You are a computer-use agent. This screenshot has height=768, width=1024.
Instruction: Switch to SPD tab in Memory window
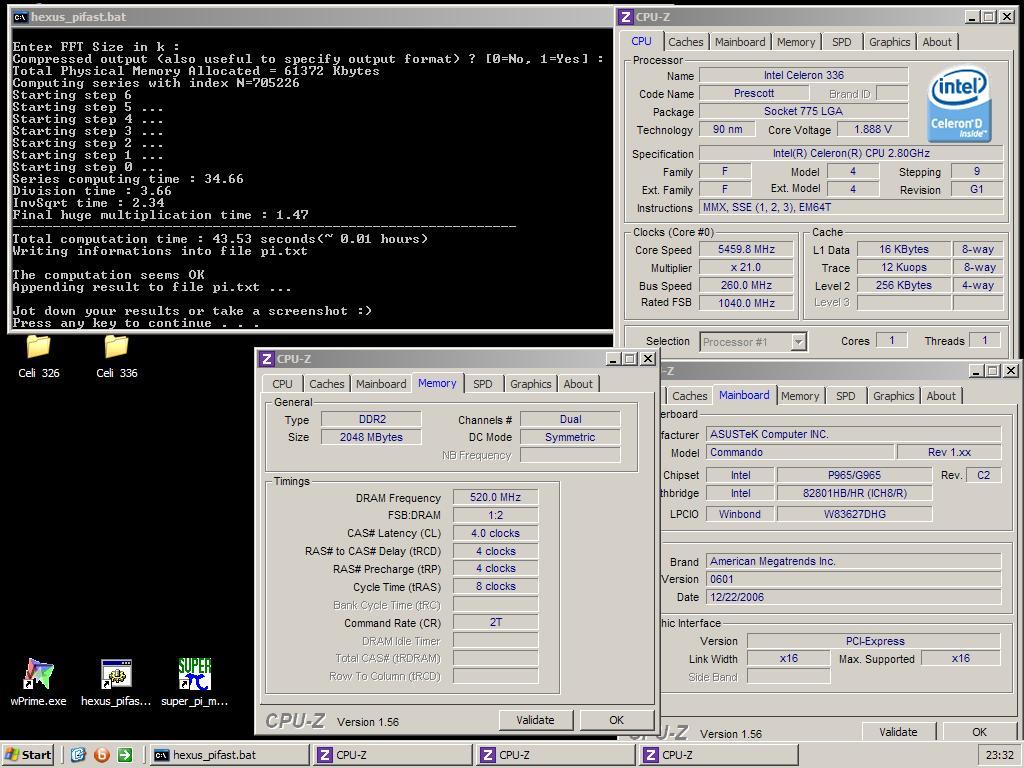pyautogui.click(x=483, y=384)
